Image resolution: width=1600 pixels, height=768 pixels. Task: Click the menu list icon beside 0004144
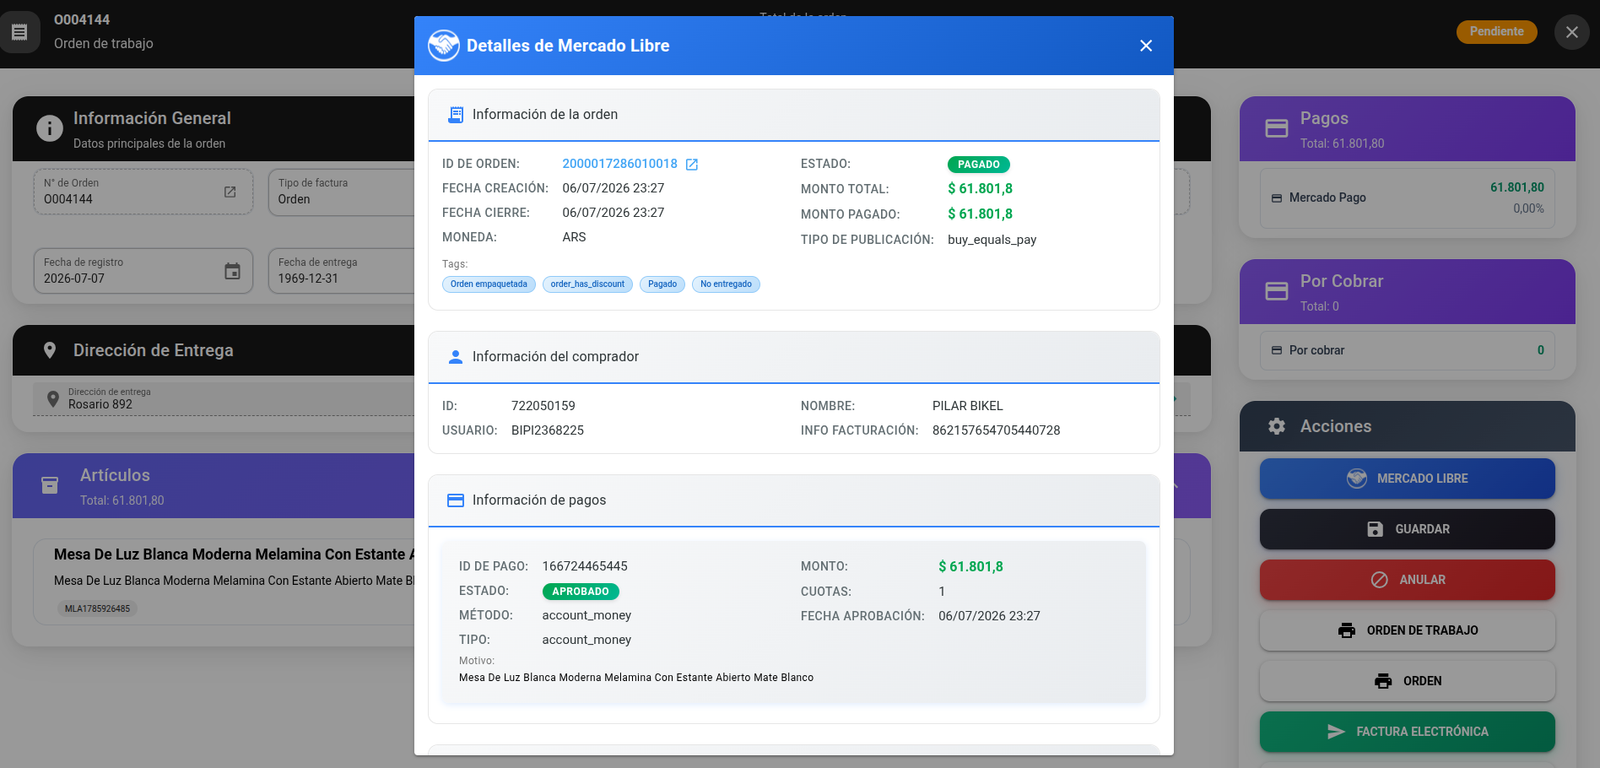[x=19, y=32]
